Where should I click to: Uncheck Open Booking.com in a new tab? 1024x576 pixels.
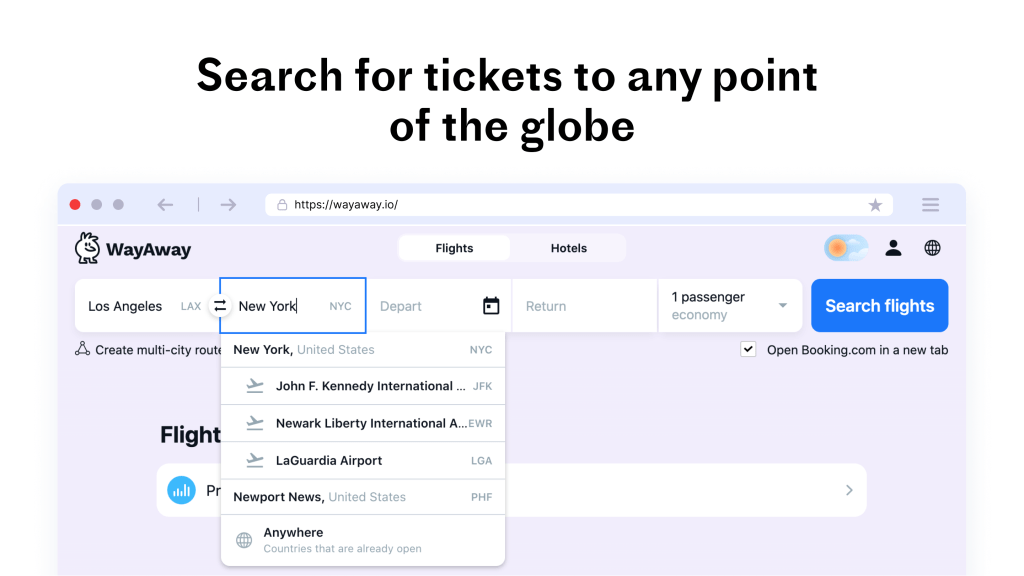coord(748,349)
